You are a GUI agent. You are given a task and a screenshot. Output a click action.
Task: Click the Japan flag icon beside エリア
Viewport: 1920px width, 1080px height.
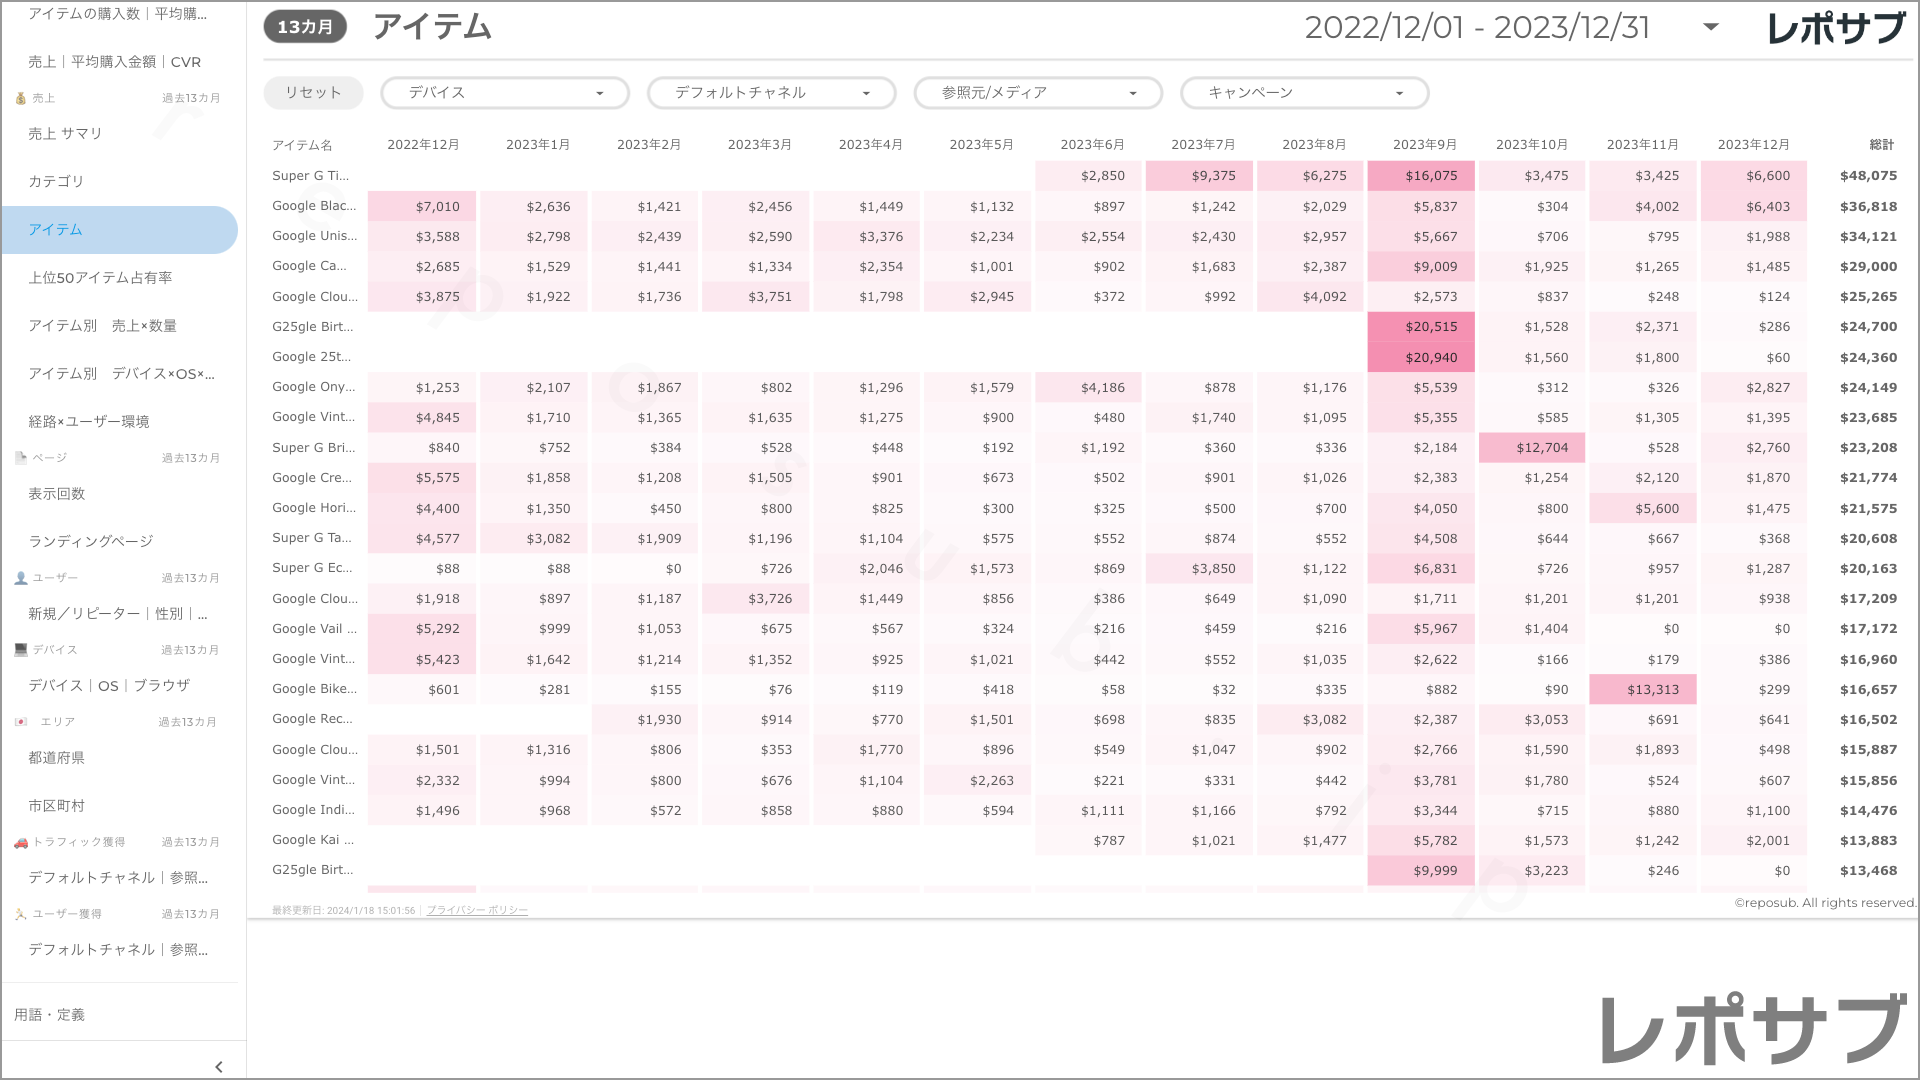(20, 722)
